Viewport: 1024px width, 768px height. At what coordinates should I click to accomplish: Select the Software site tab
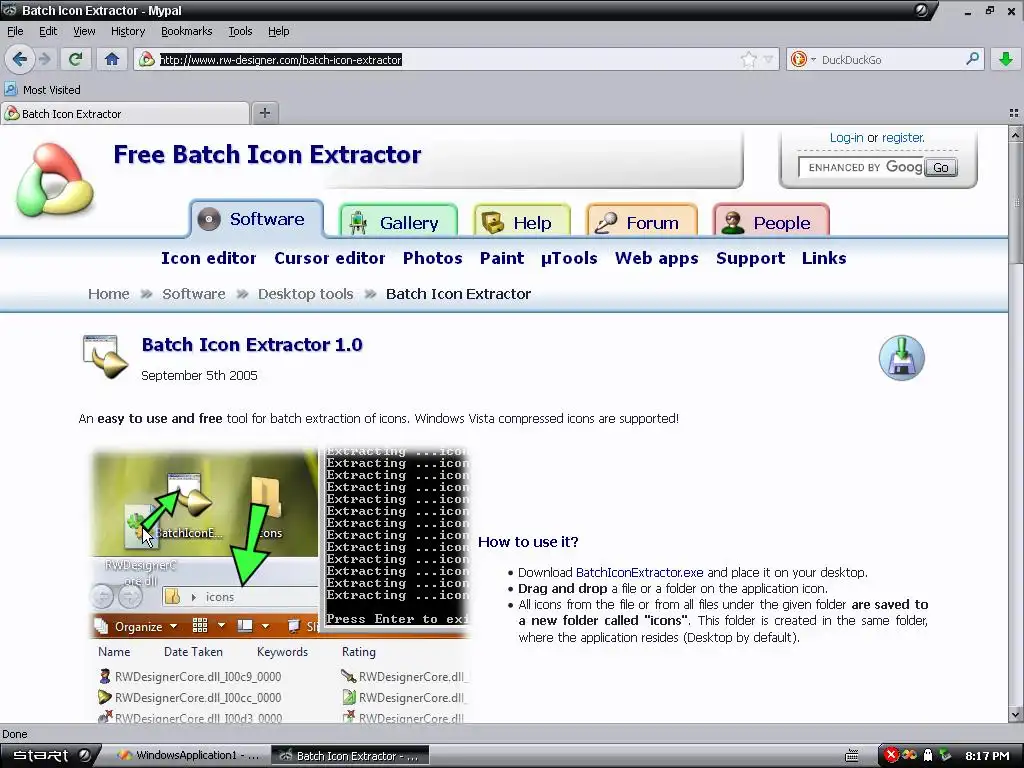pyautogui.click(x=257, y=219)
